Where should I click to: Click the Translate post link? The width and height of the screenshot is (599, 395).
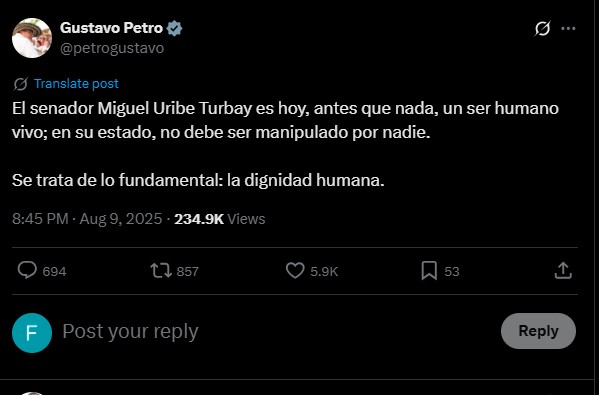(x=76, y=84)
